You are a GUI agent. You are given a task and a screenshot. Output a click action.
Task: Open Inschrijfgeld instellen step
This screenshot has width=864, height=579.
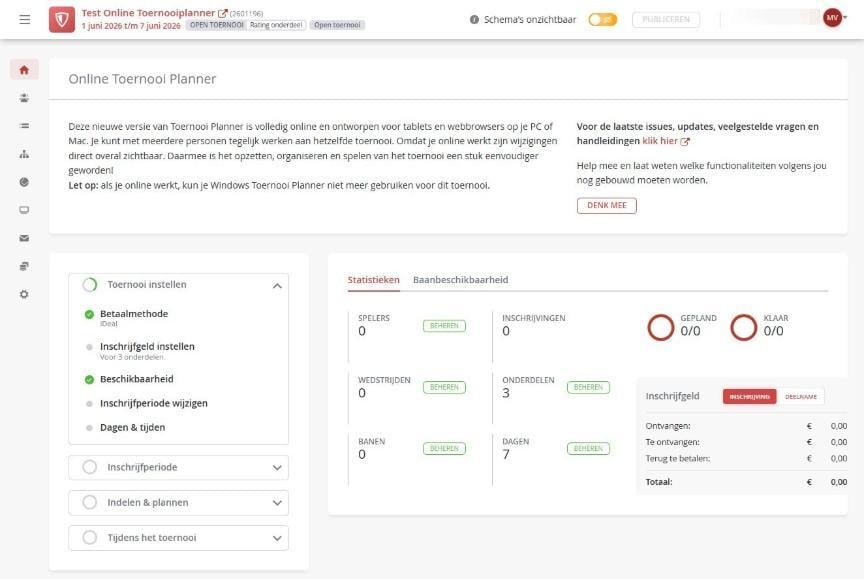click(147, 347)
